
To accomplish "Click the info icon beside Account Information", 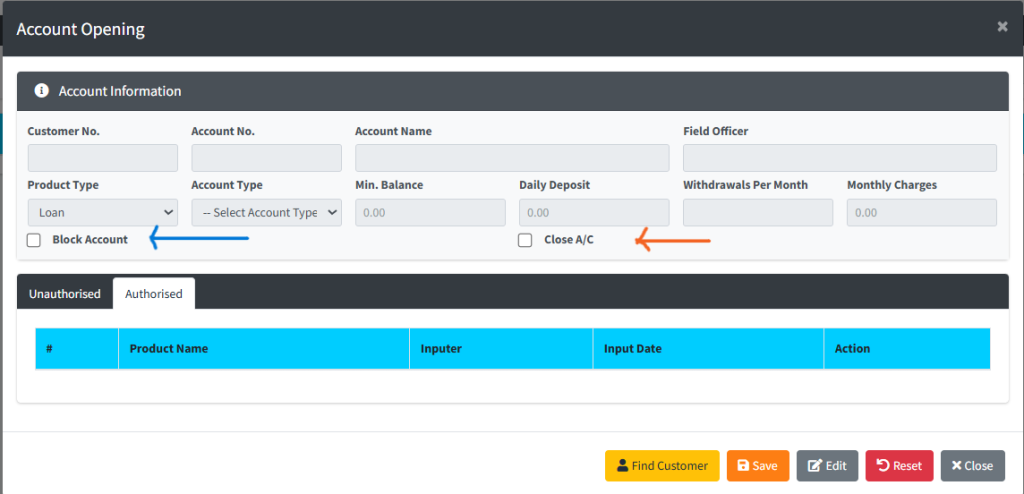I will pyautogui.click(x=42, y=91).
